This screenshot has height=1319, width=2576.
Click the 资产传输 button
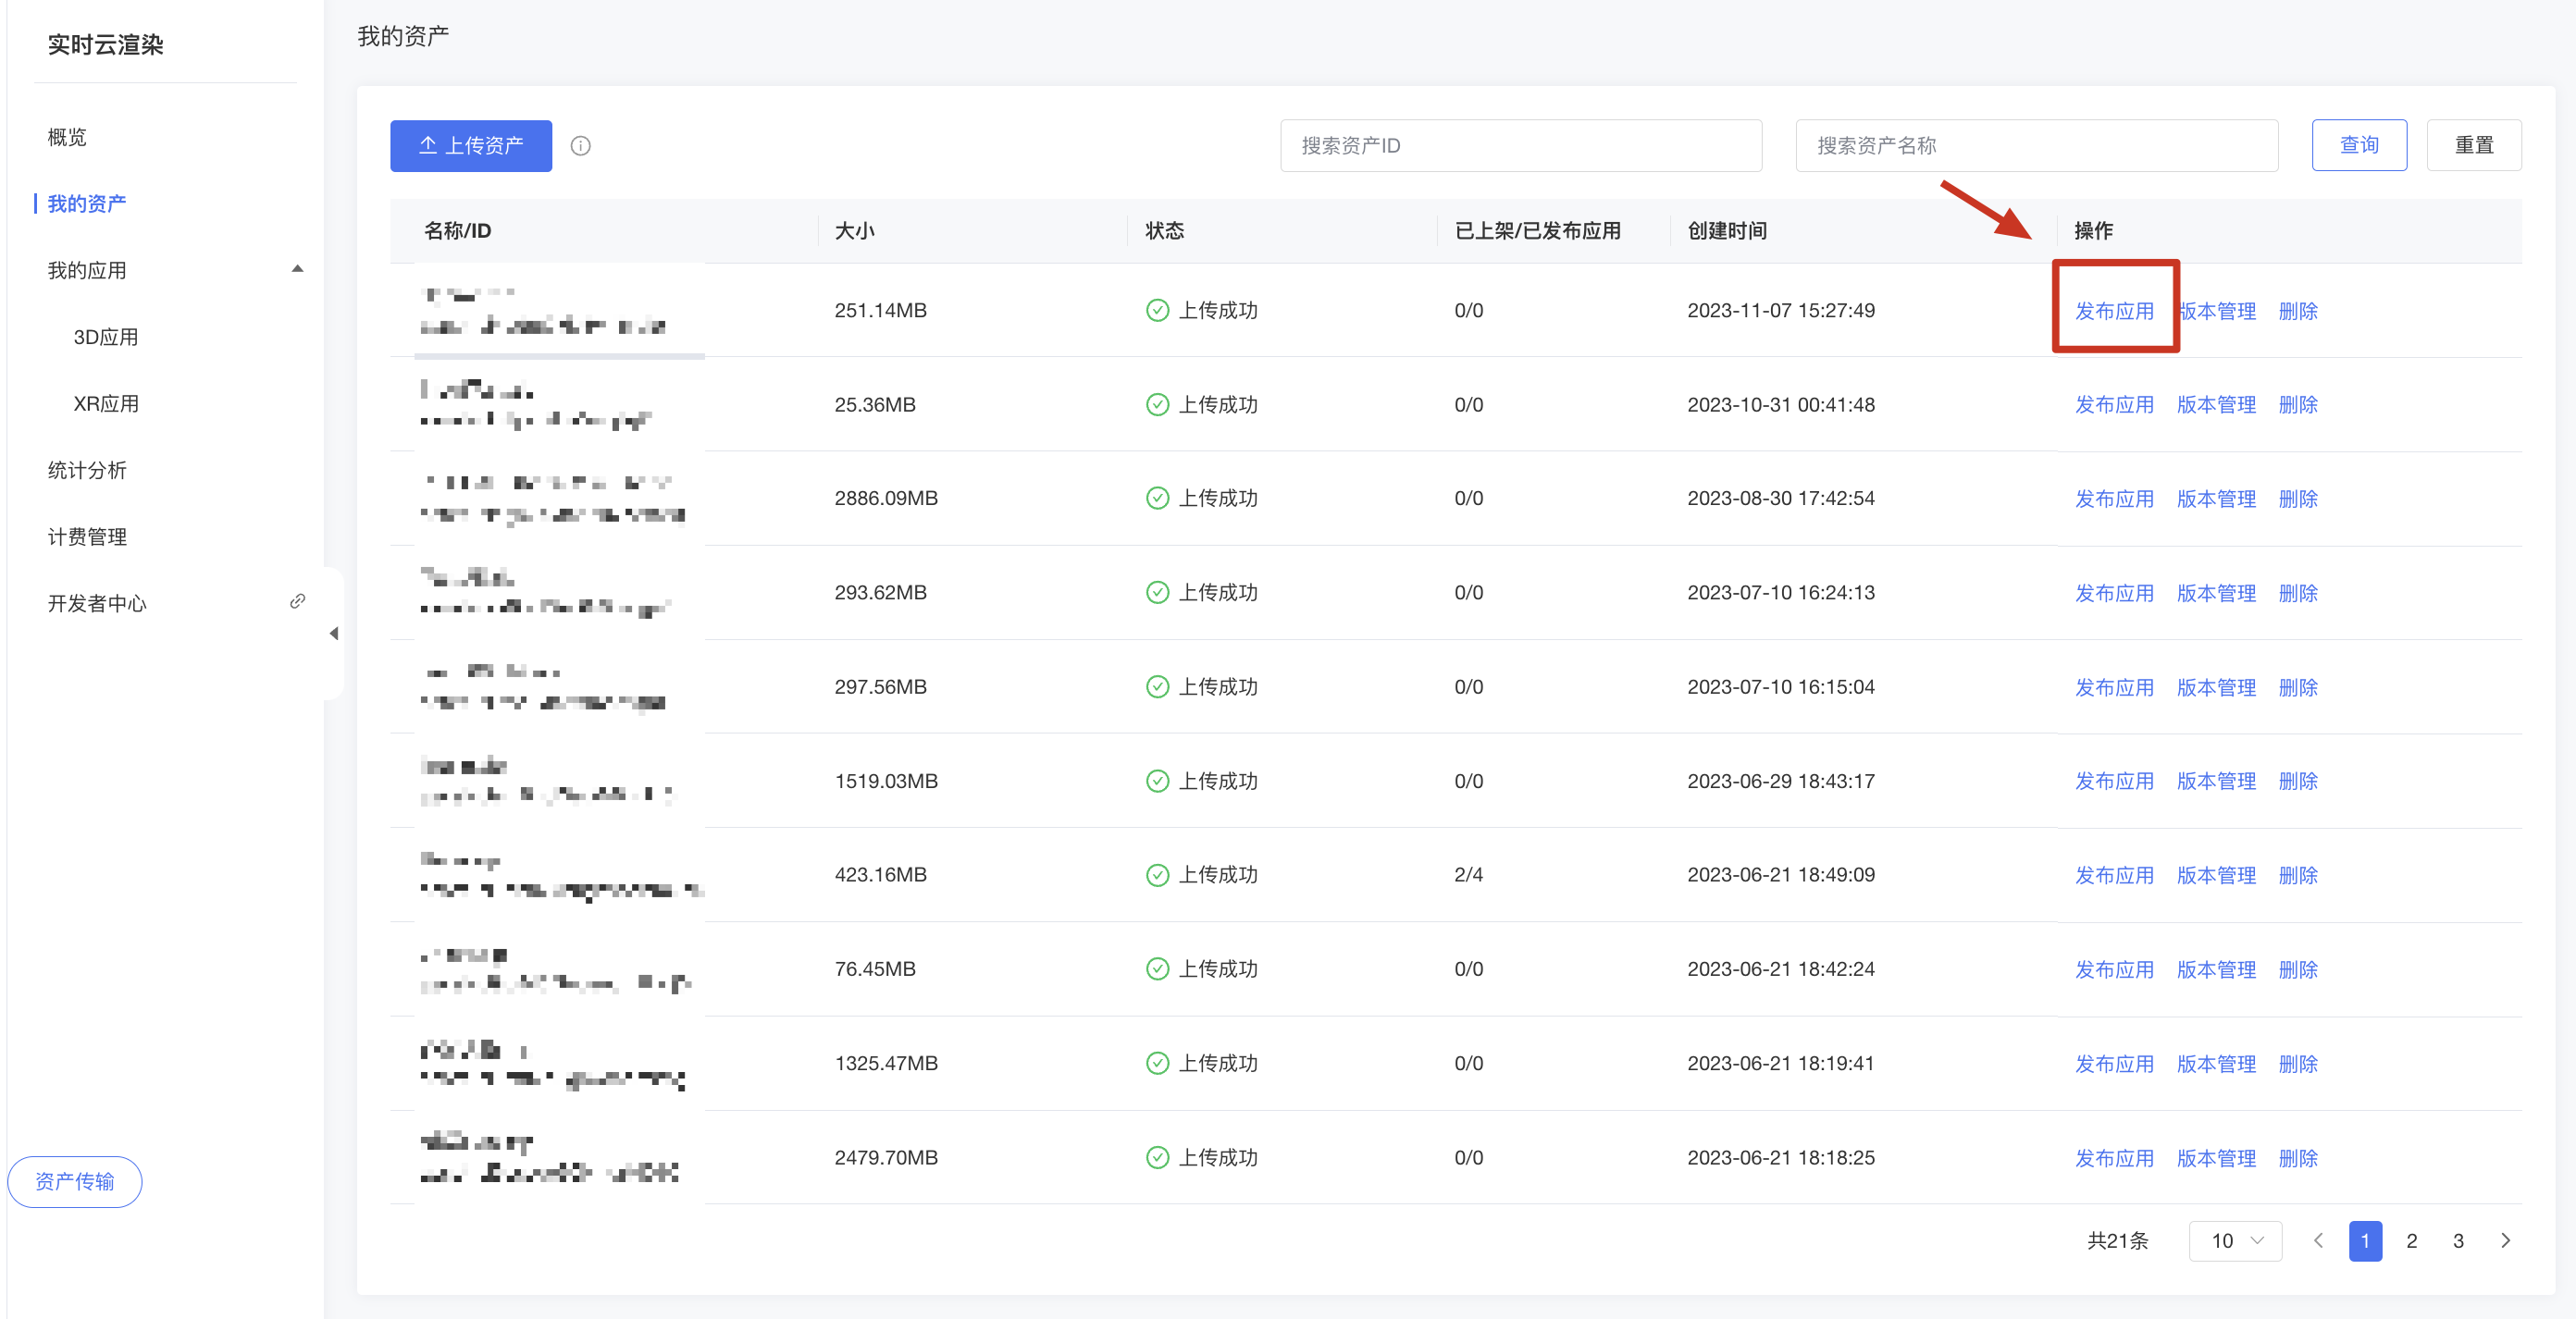(x=75, y=1182)
